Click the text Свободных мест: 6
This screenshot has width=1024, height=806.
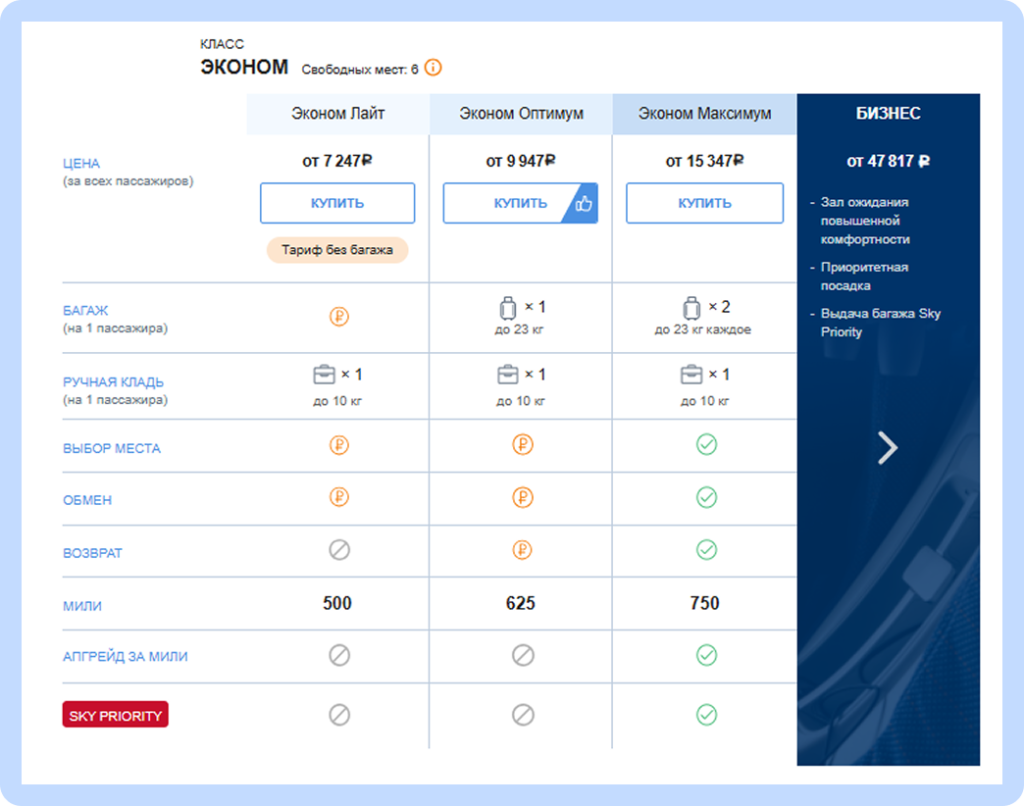pyautogui.click(x=360, y=70)
